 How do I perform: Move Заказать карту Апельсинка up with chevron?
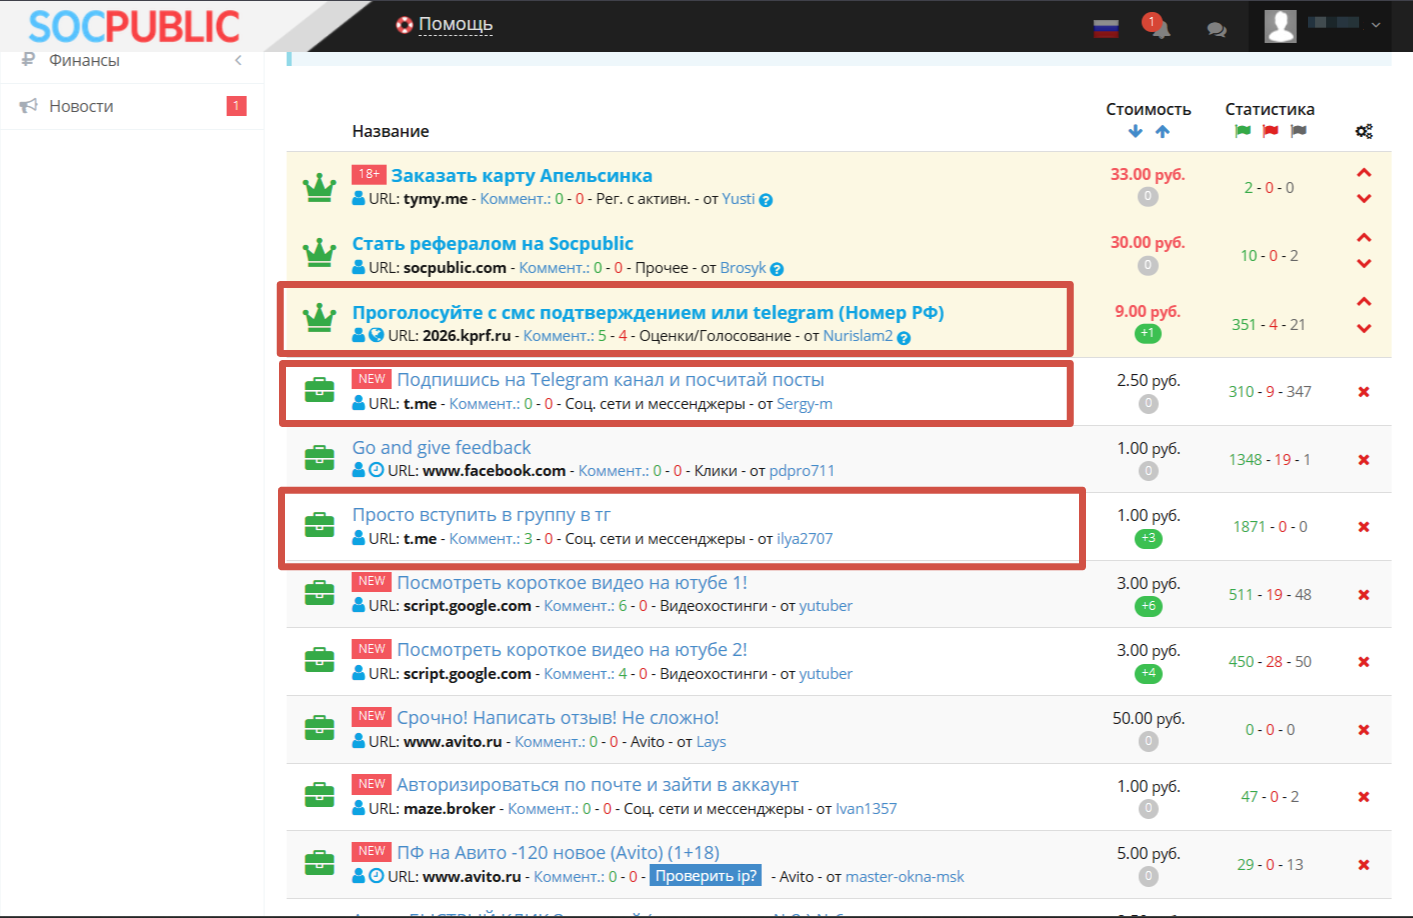(1364, 173)
